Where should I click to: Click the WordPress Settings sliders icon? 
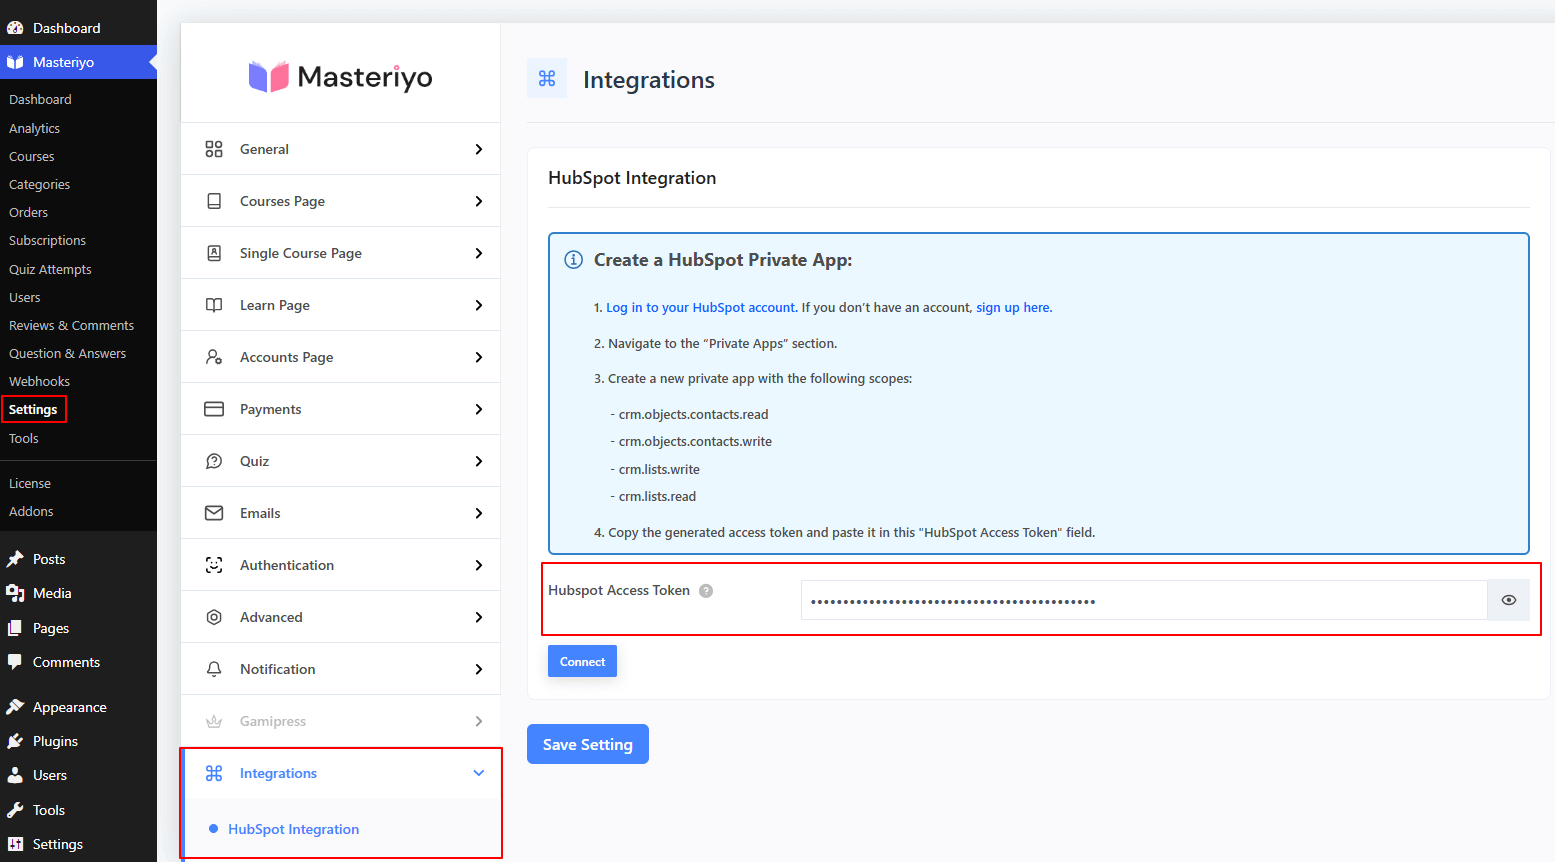point(15,844)
